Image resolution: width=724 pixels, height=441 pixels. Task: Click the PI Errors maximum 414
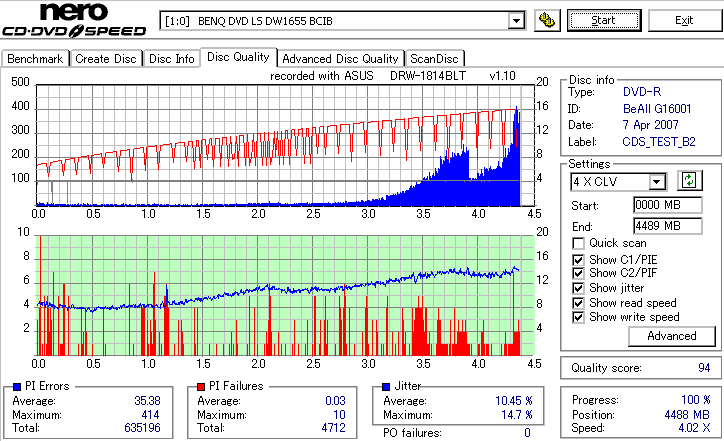click(150, 415)
